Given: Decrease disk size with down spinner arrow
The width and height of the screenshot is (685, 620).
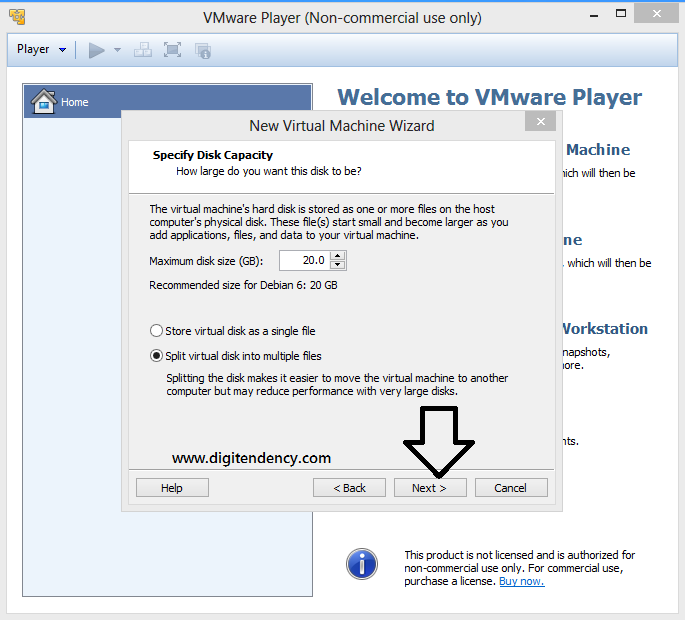Looking at the screenshot, I should [338, 265].
